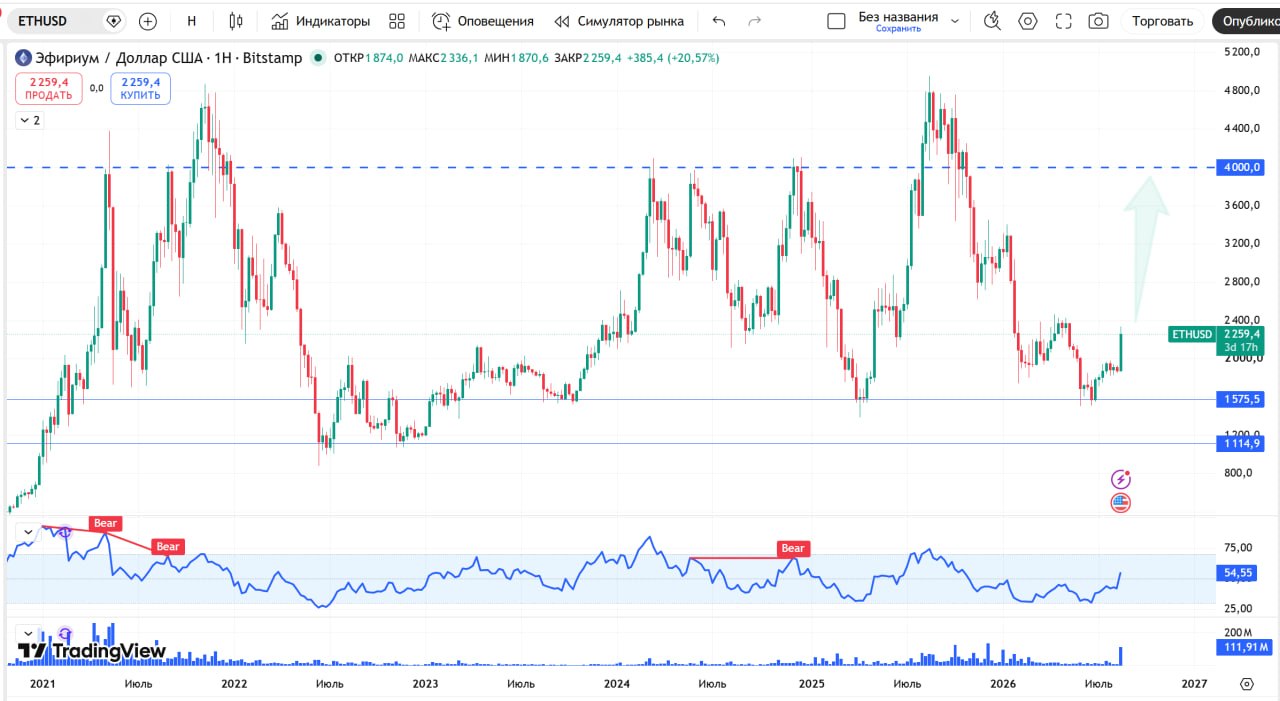Click the Без названия layout name
1280x701 pixels.
coord(898,16)
